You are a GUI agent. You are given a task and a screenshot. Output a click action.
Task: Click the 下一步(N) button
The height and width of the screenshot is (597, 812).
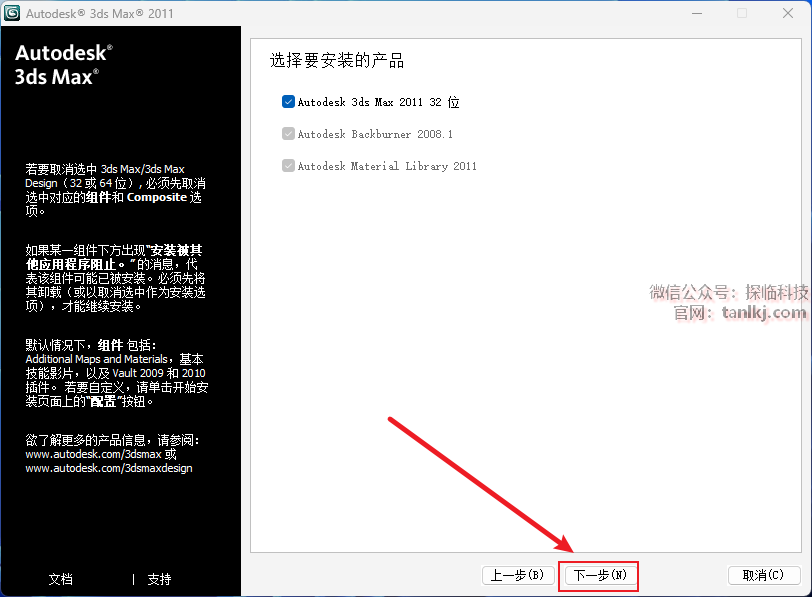pyautogui.click(x=600, y=575)
